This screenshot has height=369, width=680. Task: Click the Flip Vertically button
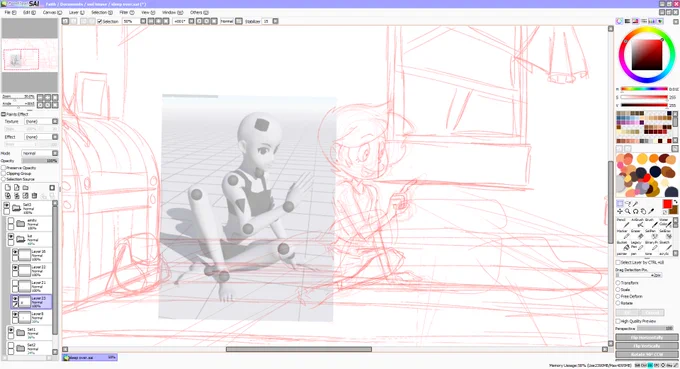pyautogui.click(x=647, y=346)
